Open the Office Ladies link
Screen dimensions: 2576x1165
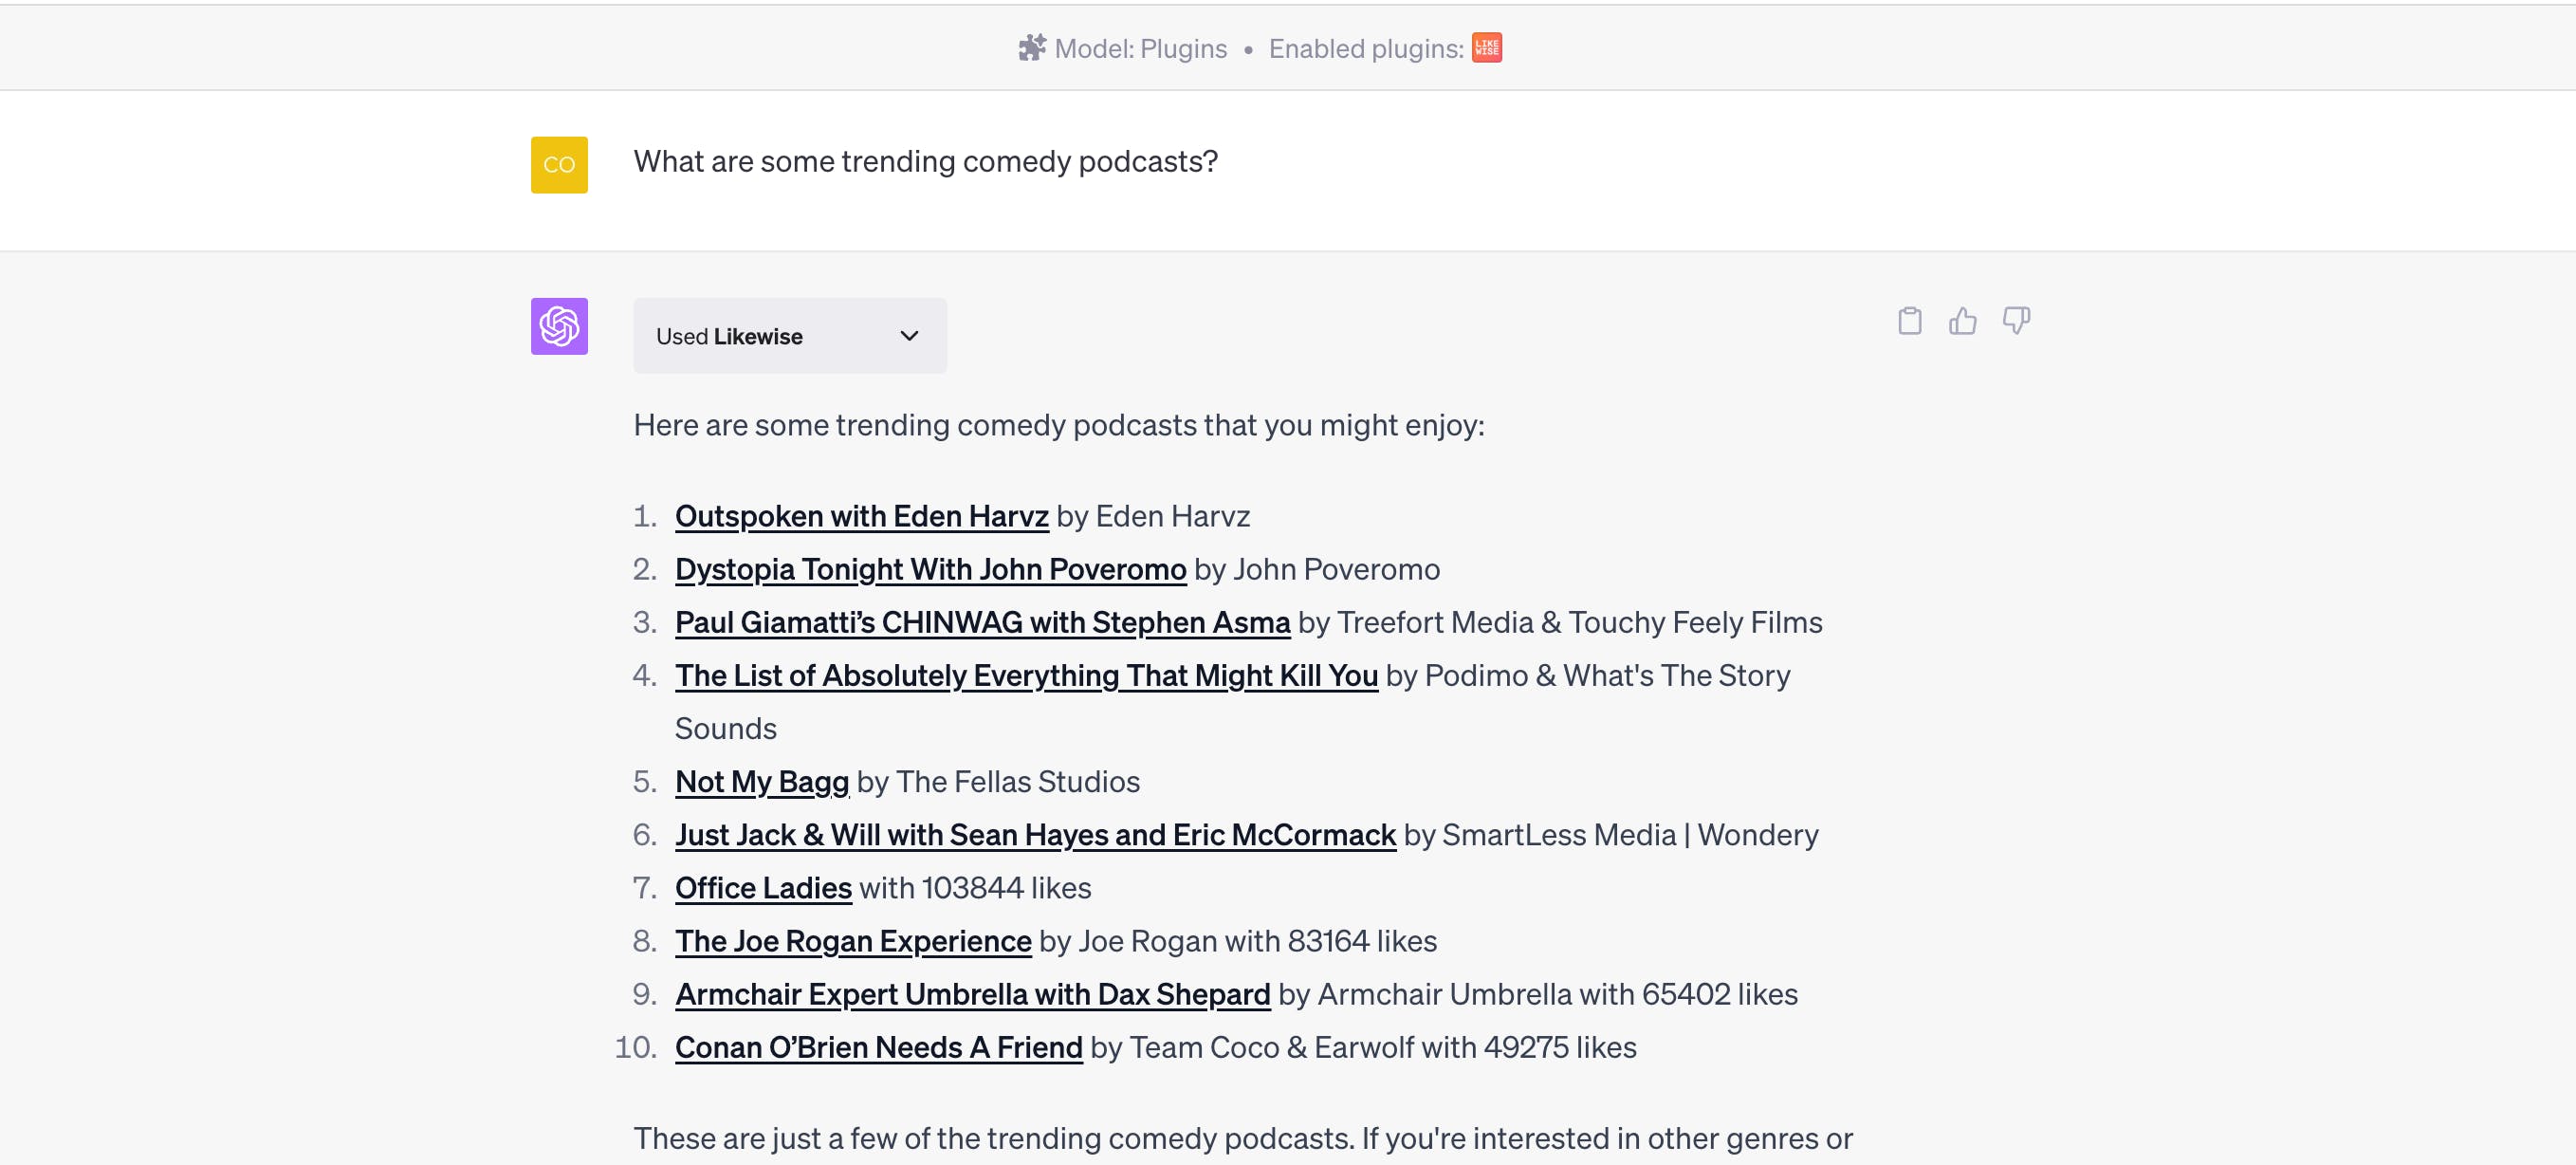tap(763, 888)
